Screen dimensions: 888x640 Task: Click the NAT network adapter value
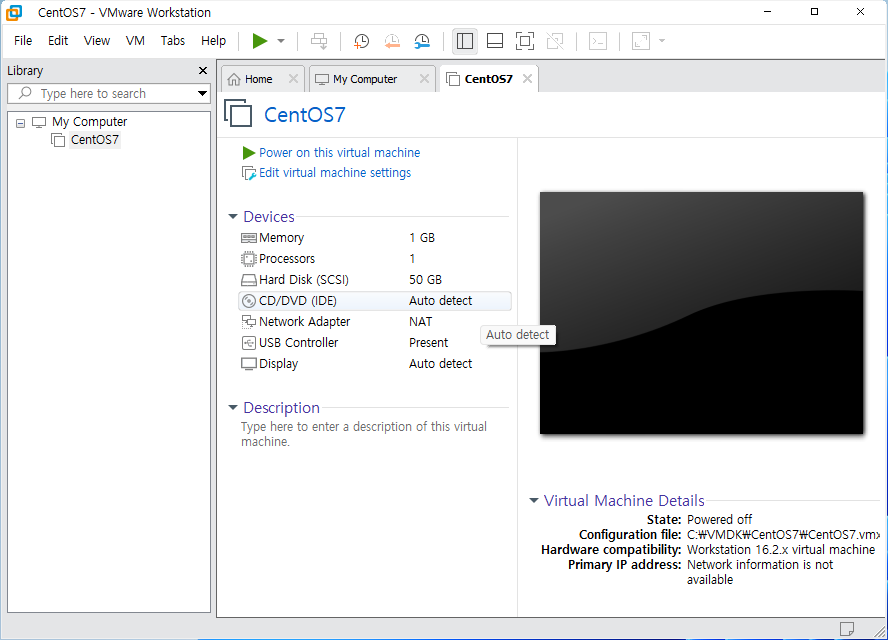tap(420, 322)
